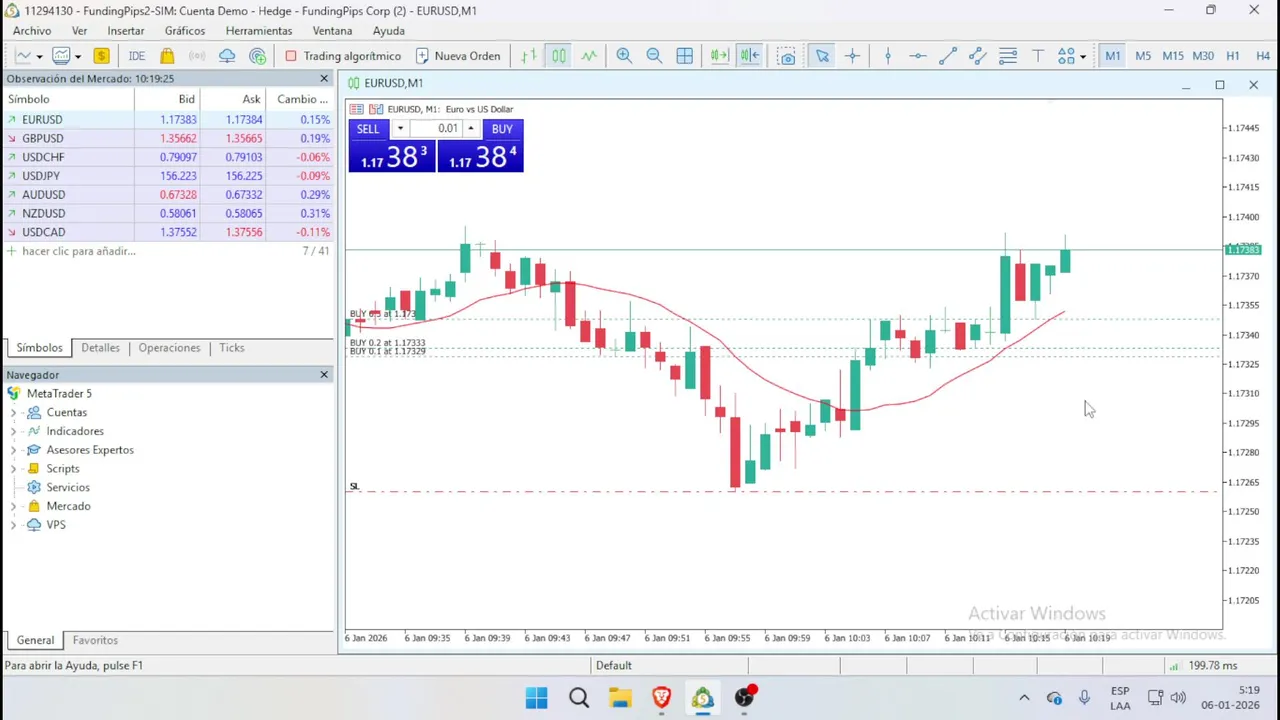1280x720 pixels.
Task: Select M5 timeframe
Action: point(1143,56)
